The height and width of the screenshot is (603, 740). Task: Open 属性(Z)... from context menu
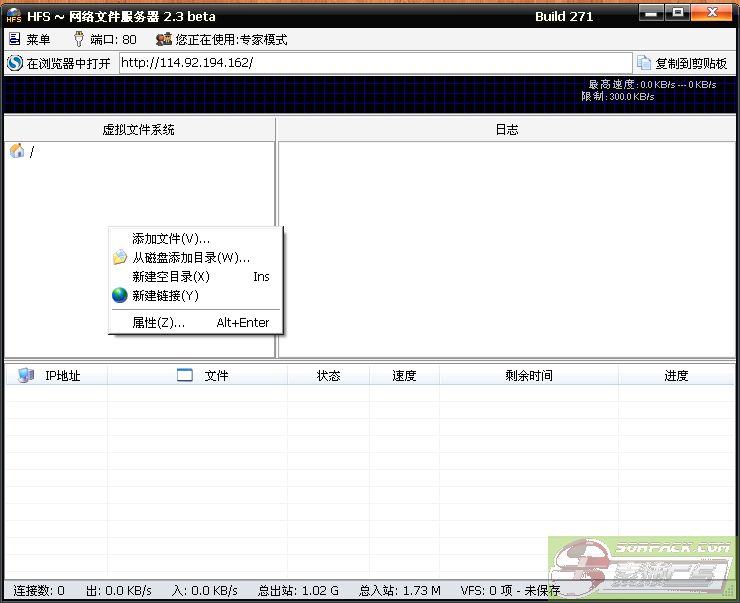pos(158,323)
